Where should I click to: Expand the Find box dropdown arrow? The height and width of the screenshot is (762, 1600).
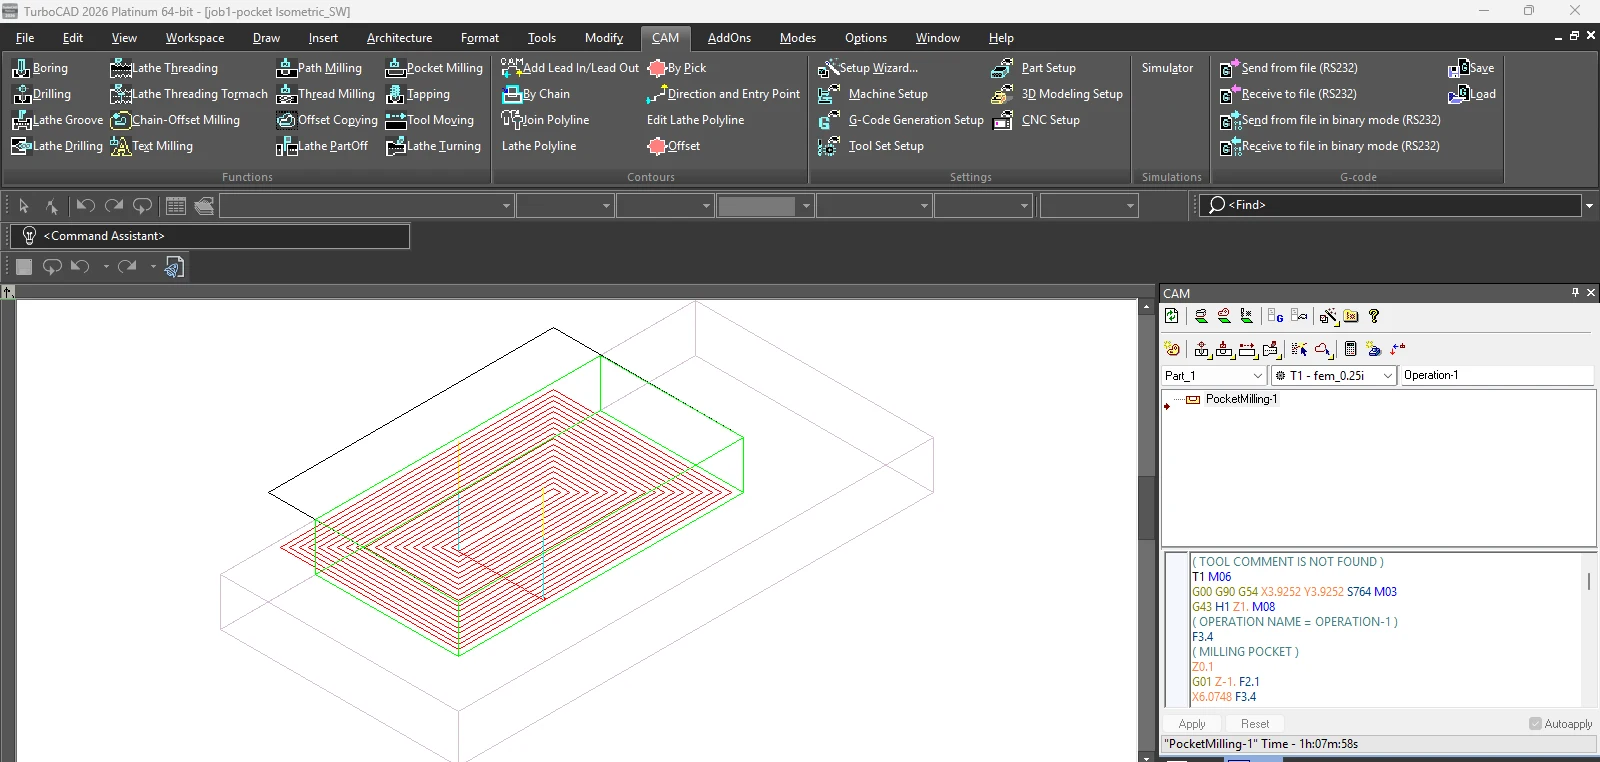(x=1589, y=206)
